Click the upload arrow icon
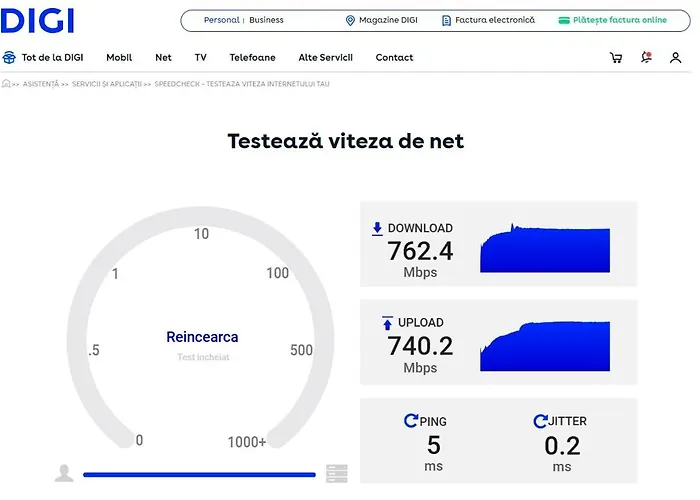Screen dimensions: 700x500 [x=387, y=323]
